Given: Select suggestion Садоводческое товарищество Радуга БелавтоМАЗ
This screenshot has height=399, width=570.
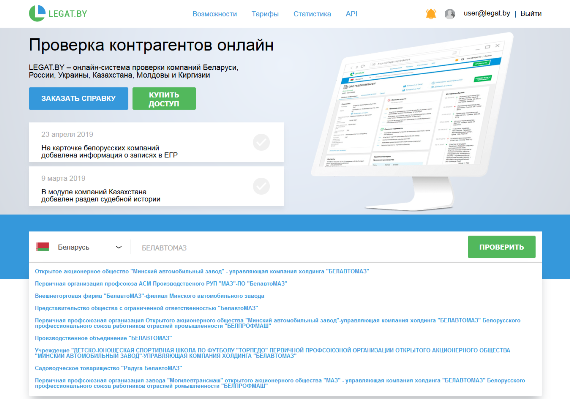Looking at the screenshot, I should tap(108, 368).
